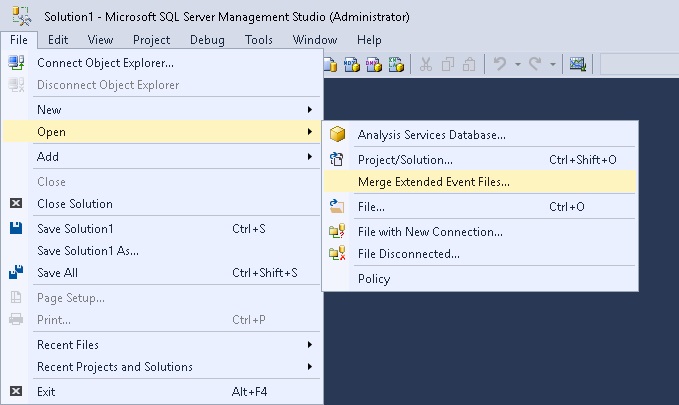The image size is (679, 405).
Task: Open Analysis Services Database from submenu
Action: tap(431, 134)
